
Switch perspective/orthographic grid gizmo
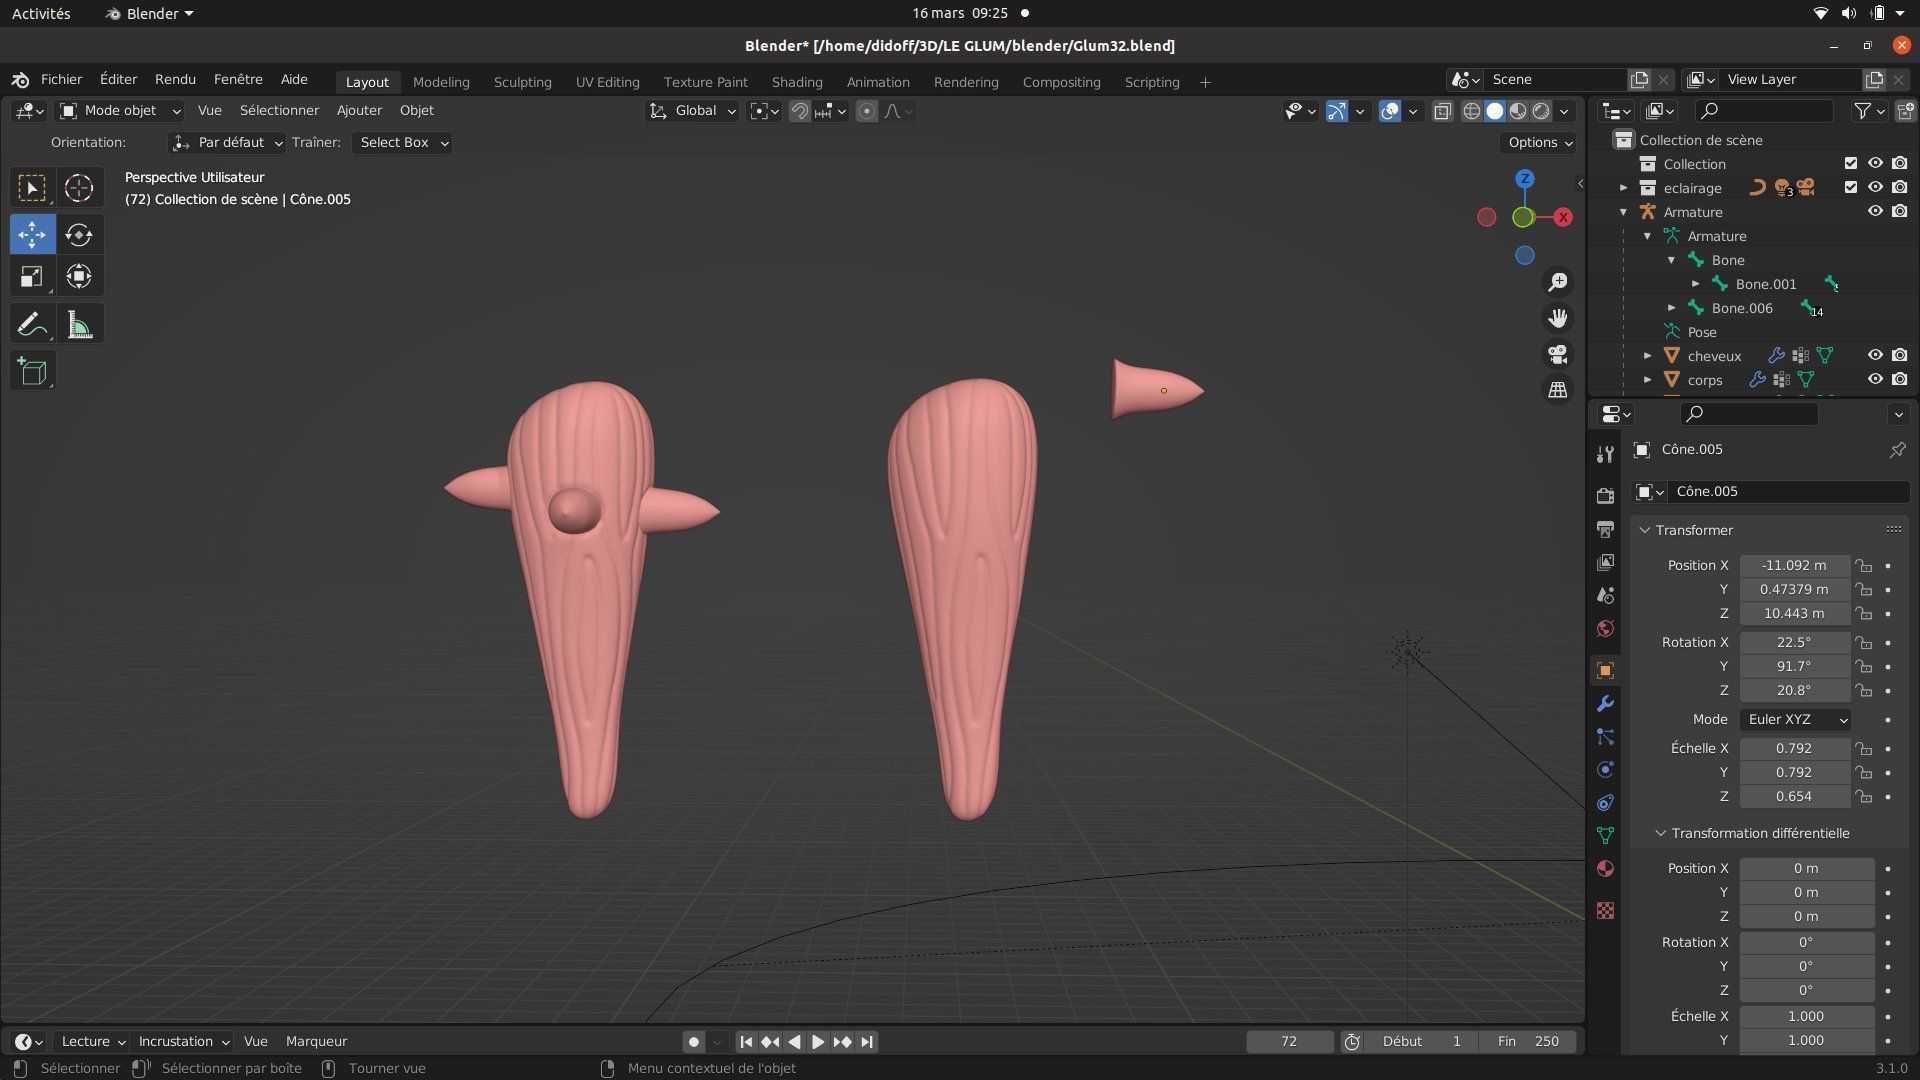click(x=1558, y=391)
